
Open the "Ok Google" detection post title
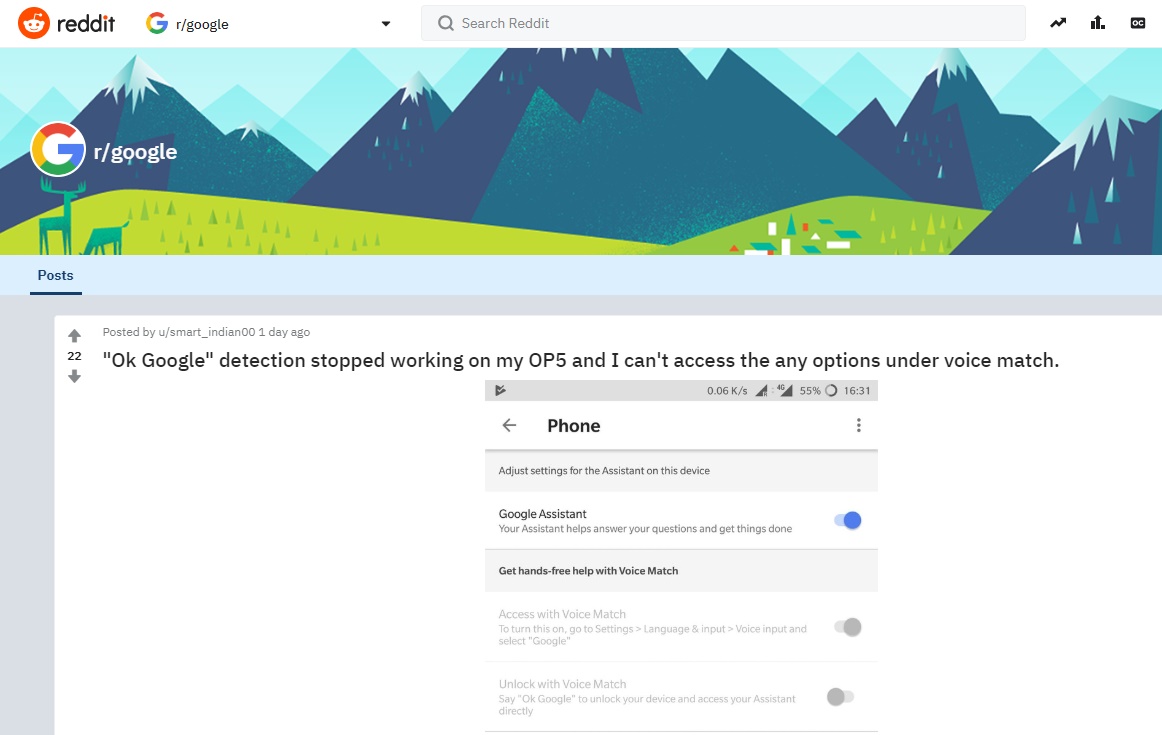(581, 360)
